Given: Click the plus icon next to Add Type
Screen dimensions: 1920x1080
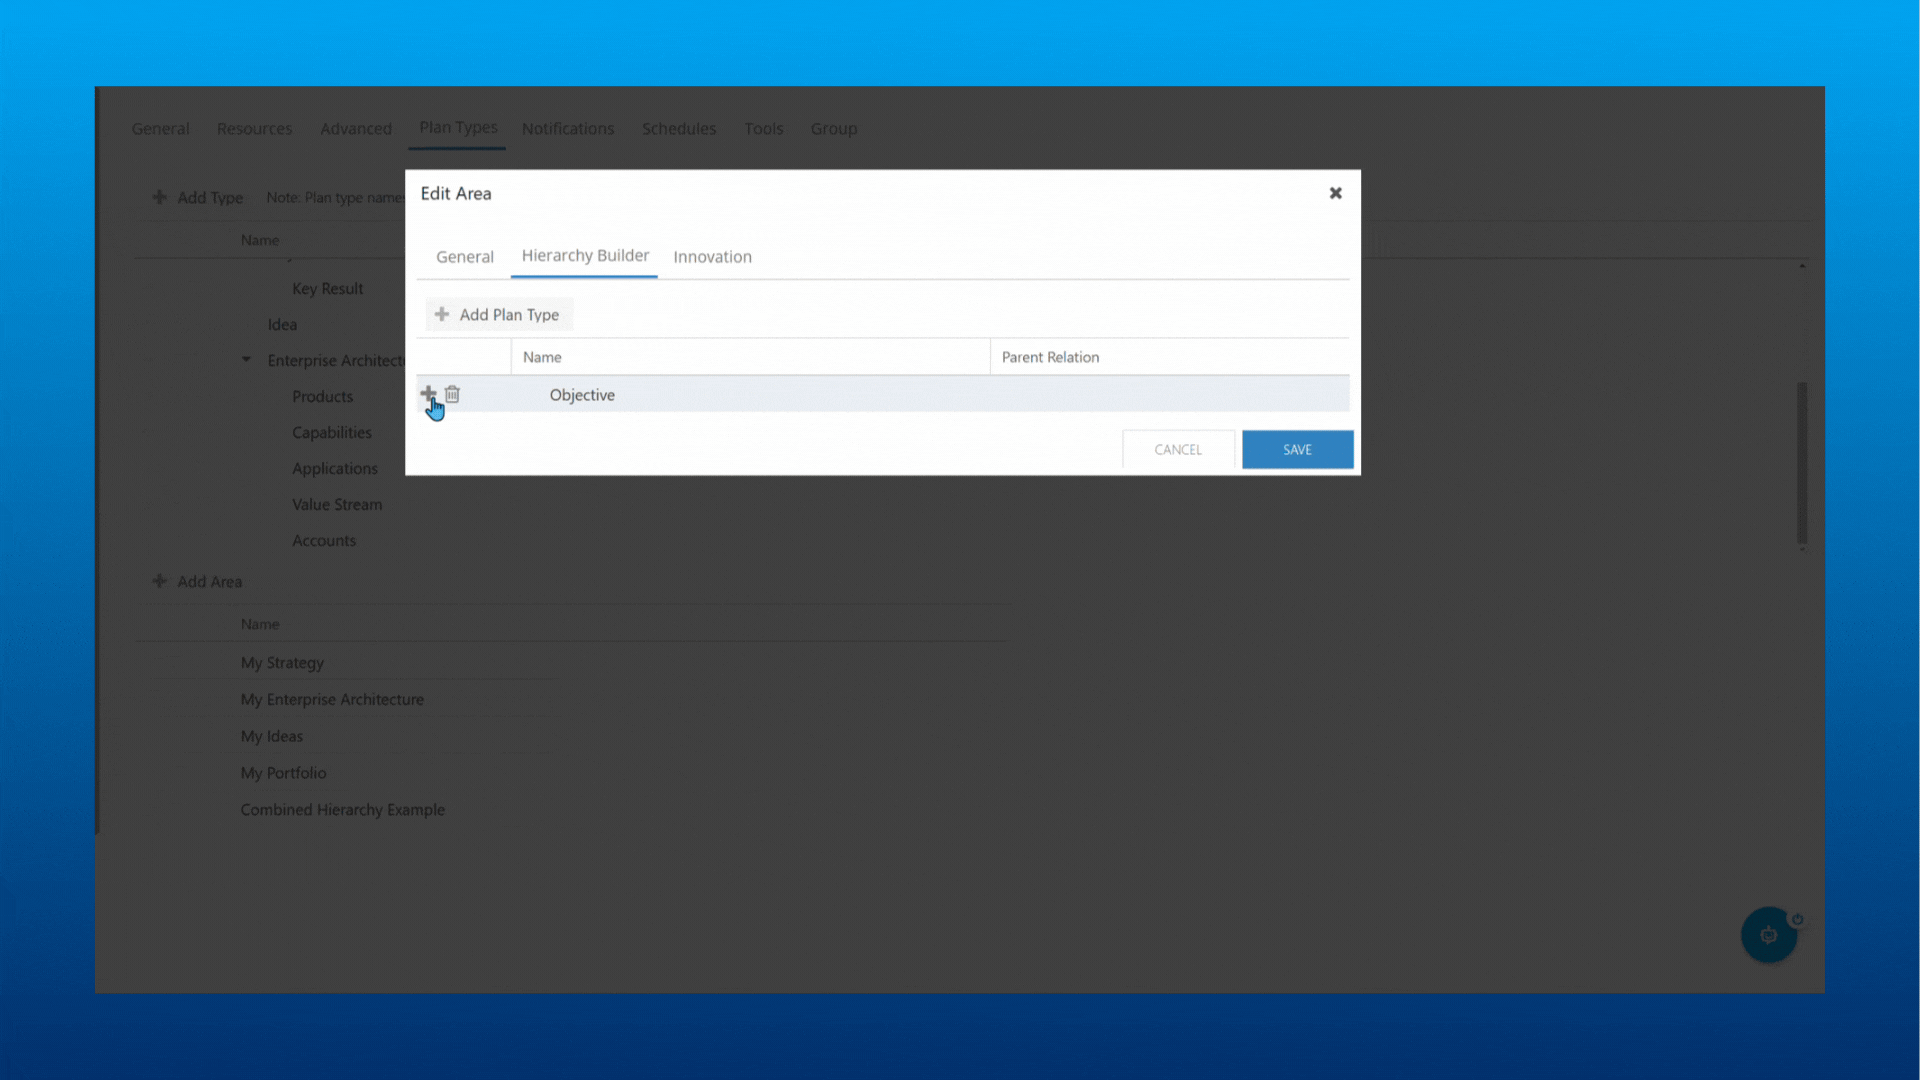Looking at the screenshot, I should [x=160, y=197].
